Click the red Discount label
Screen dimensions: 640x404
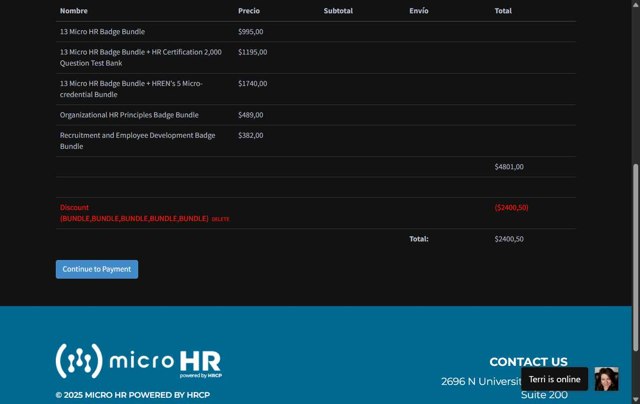[x=74, y=207]
